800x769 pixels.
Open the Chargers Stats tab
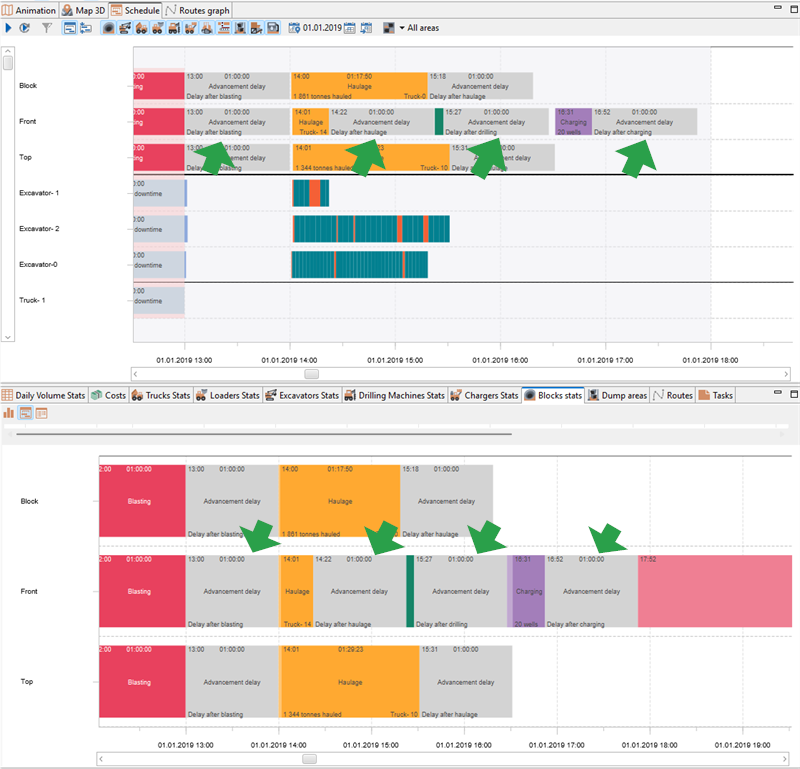[485, 395]
